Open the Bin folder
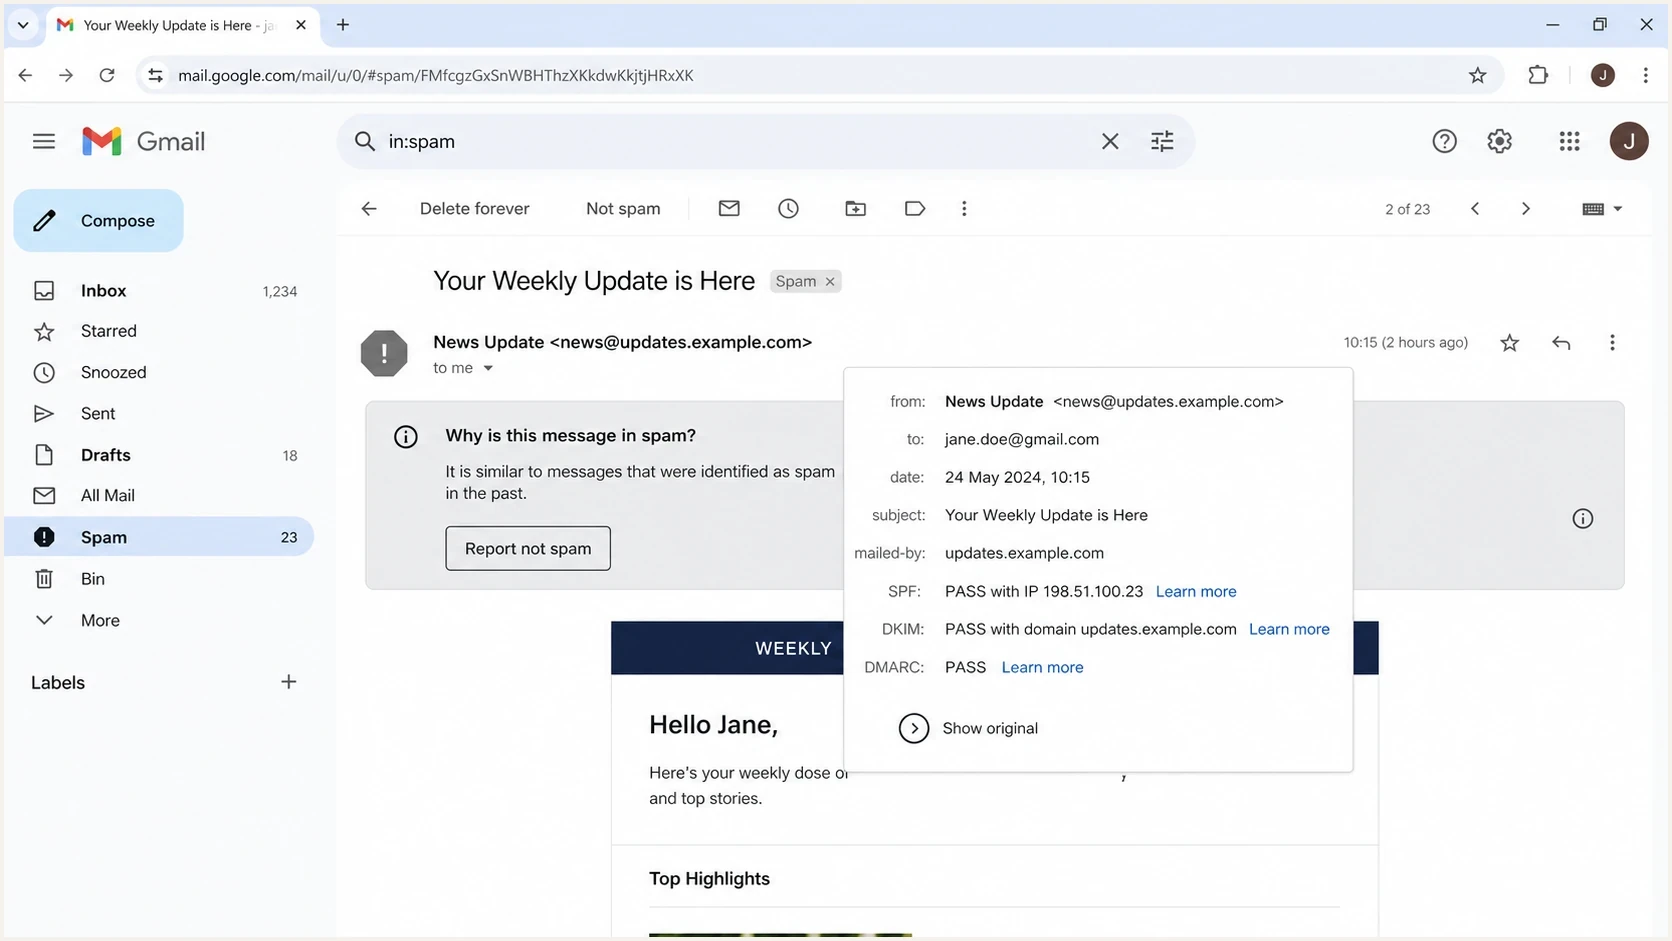This screenshot has height=941, width=1672. 159,579
